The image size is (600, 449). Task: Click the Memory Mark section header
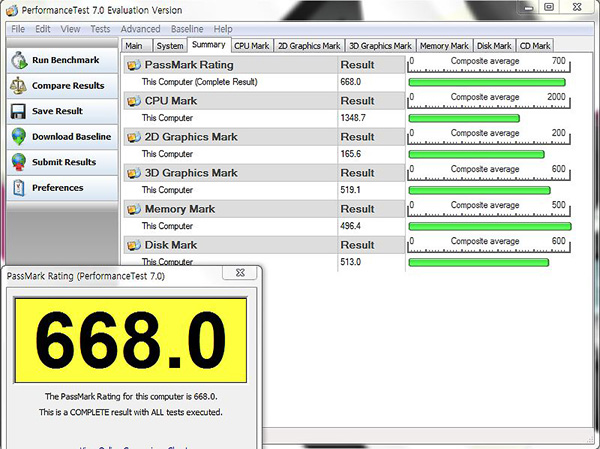click(264, 209)
